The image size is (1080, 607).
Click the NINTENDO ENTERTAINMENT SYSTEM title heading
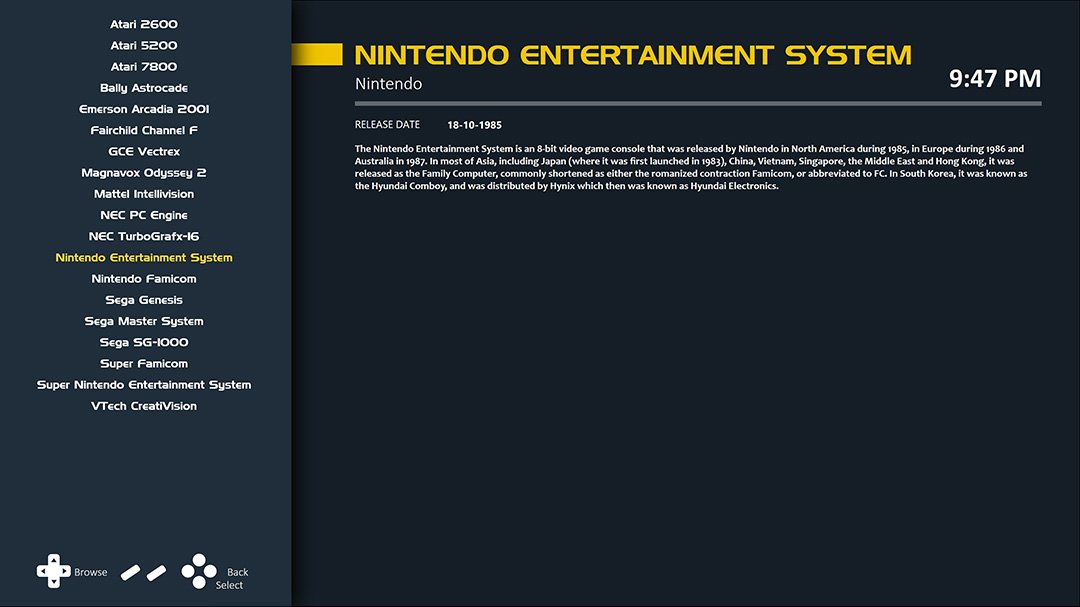[x=633, y=55]
